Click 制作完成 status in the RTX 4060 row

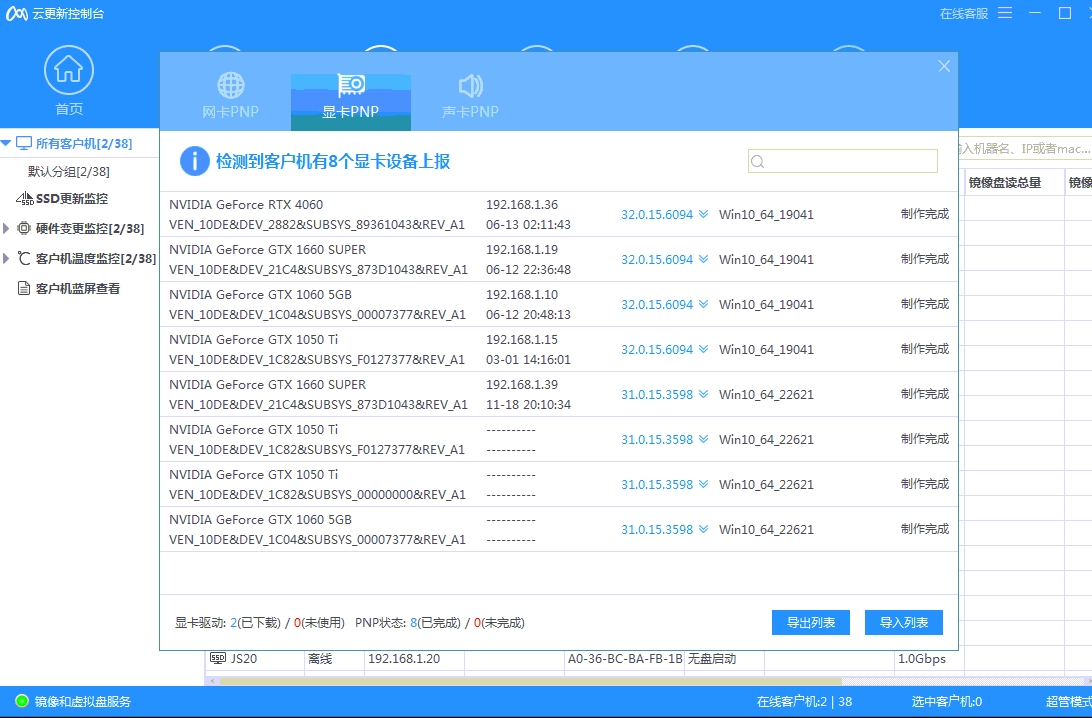click(925, 214)
